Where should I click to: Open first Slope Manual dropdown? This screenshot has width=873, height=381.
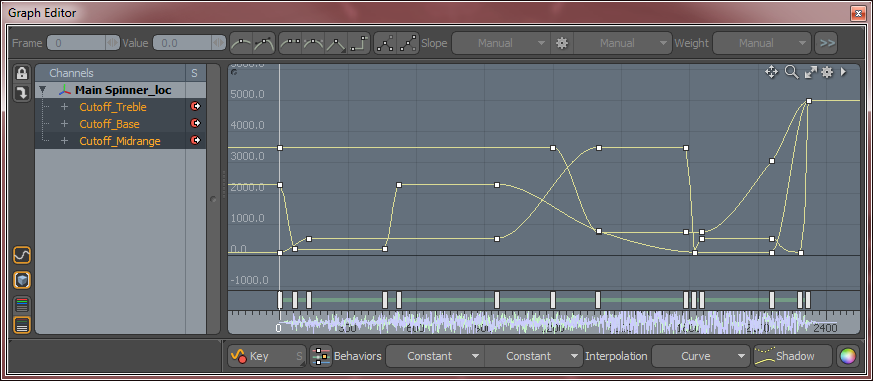[501, 43]
